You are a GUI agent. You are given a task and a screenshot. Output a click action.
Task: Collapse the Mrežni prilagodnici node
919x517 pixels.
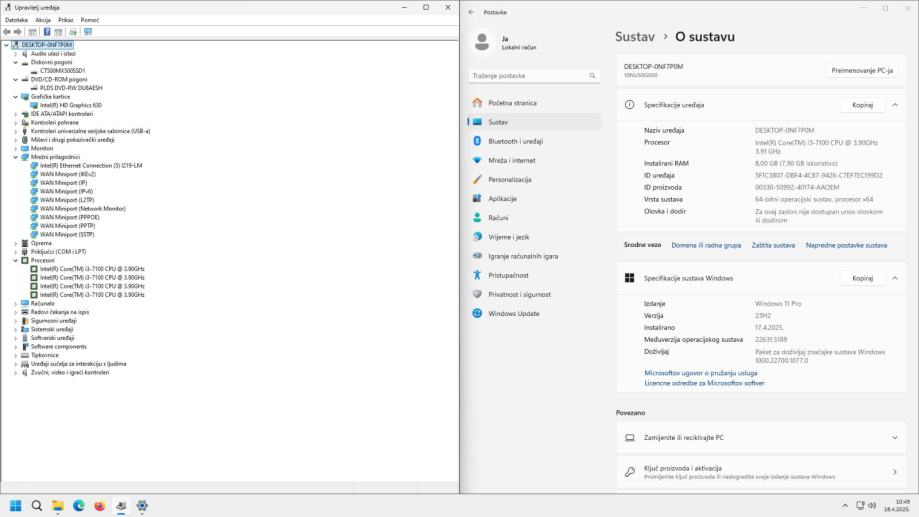click(16, 157)
